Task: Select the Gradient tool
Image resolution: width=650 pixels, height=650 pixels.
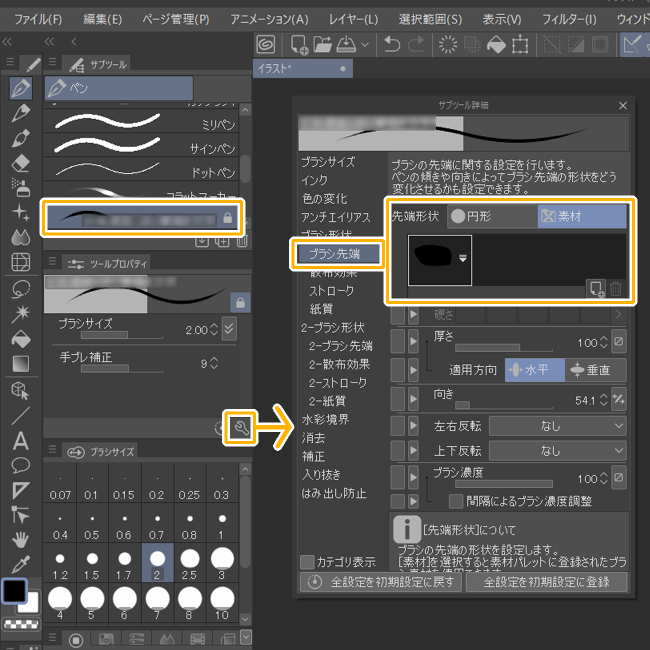Action: [x=21, y=364]
